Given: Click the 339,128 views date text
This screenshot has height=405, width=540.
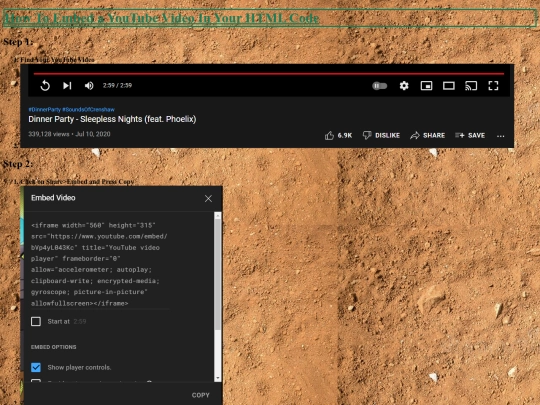Looking at the screenshot, I should tap(69, 134).
